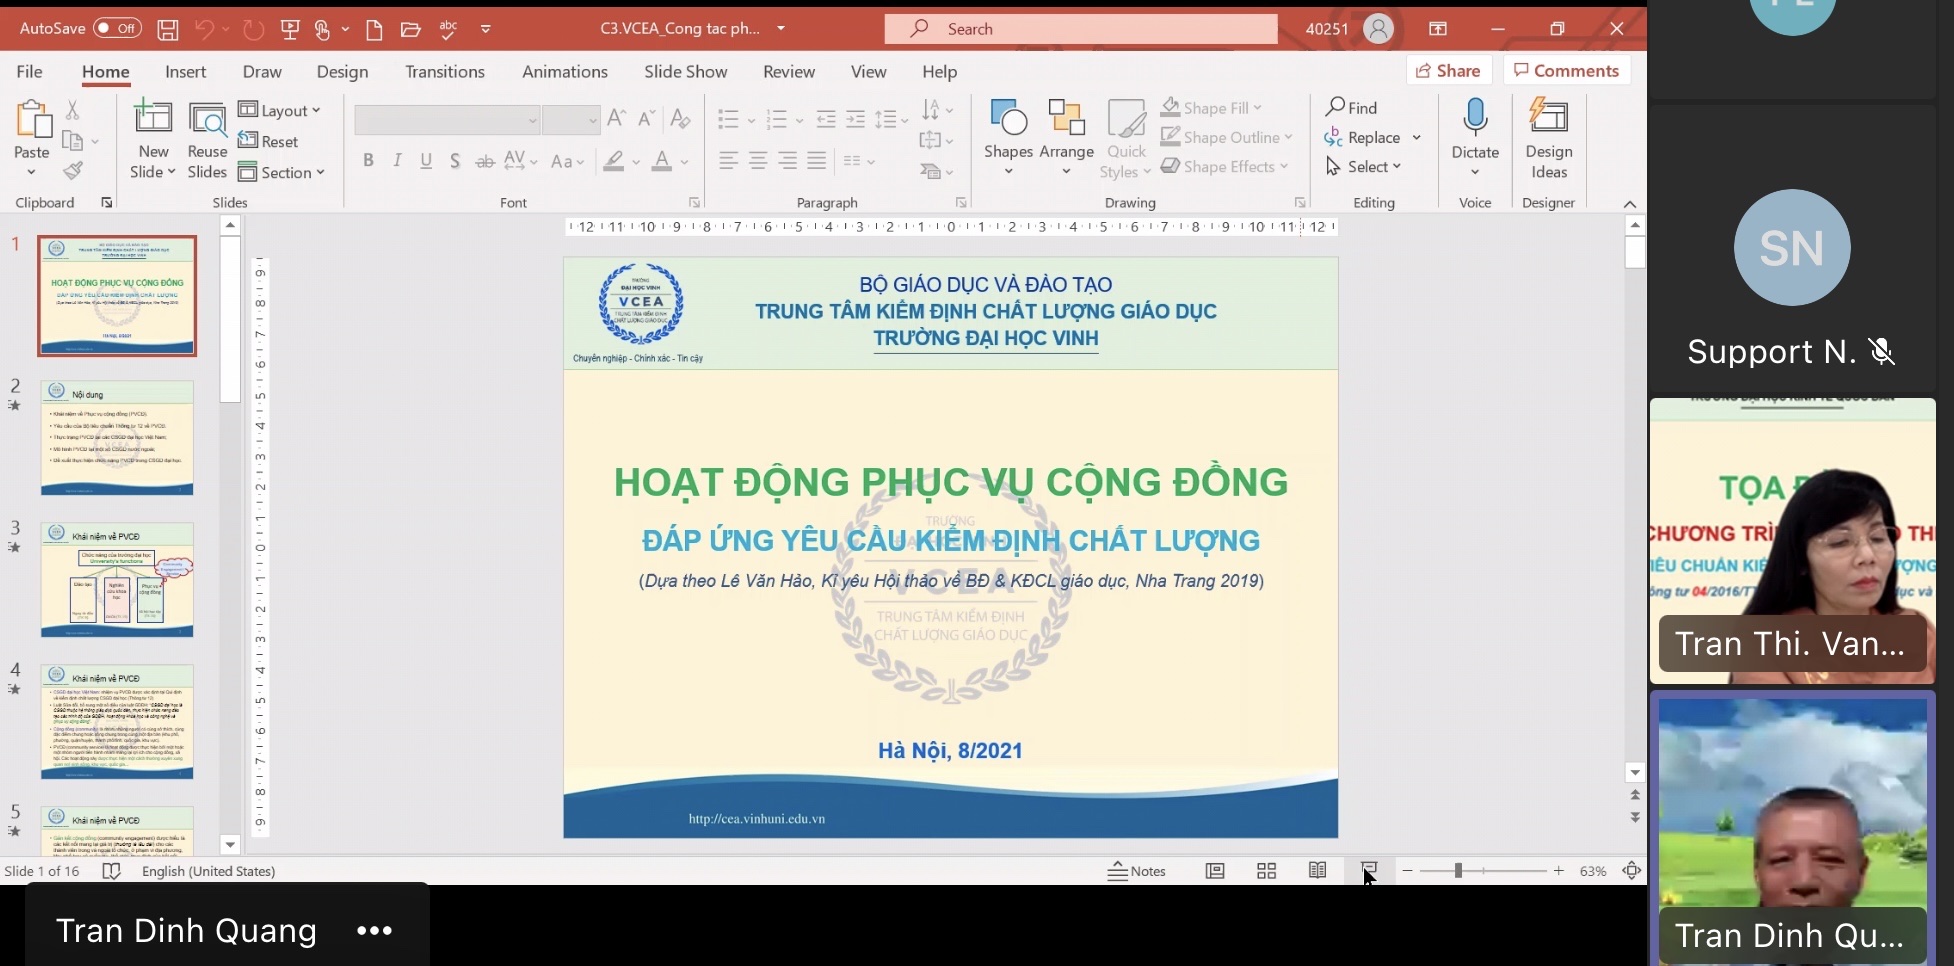This screenshot has width=1954, height=966.
Task: Toggle Underline formatting
Action: coord(426,161)
